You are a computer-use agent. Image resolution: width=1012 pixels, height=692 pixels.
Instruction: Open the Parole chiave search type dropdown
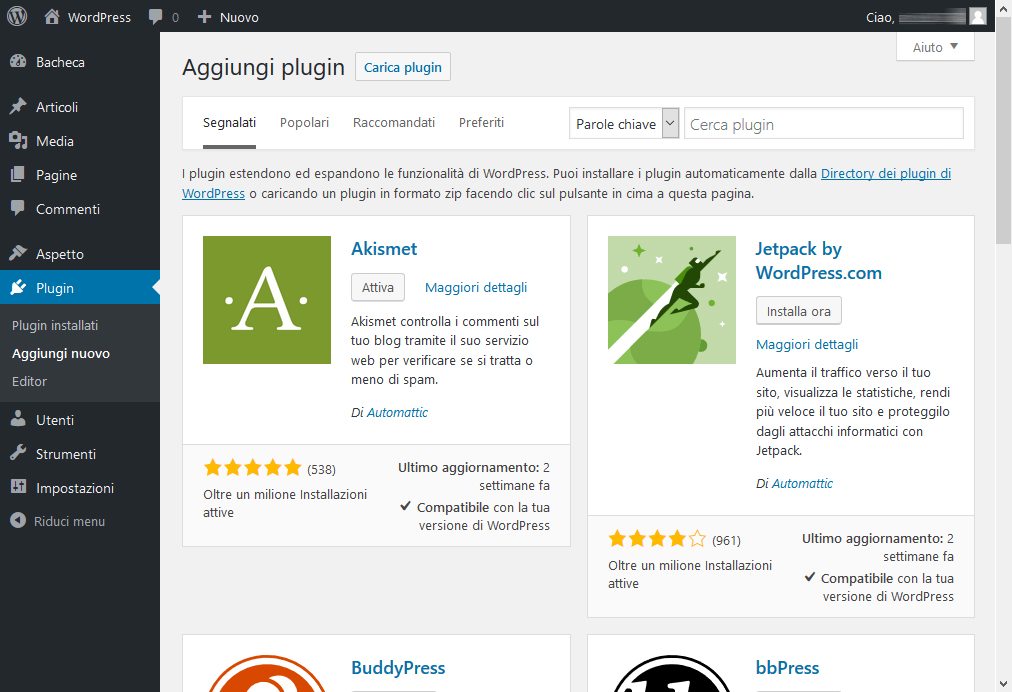624,124
